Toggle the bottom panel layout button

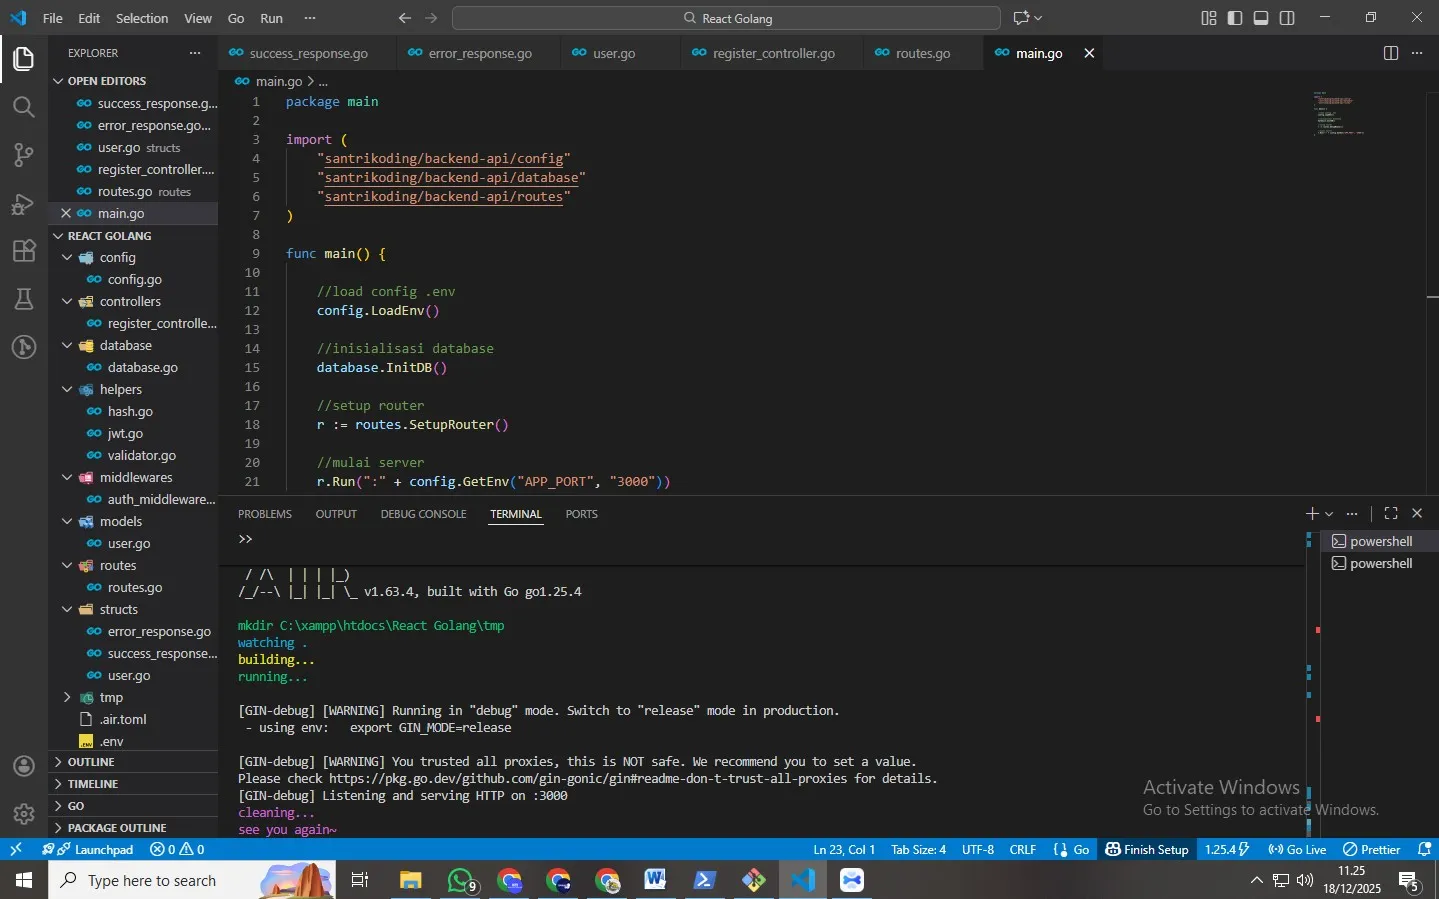(x=1261, y=18)
